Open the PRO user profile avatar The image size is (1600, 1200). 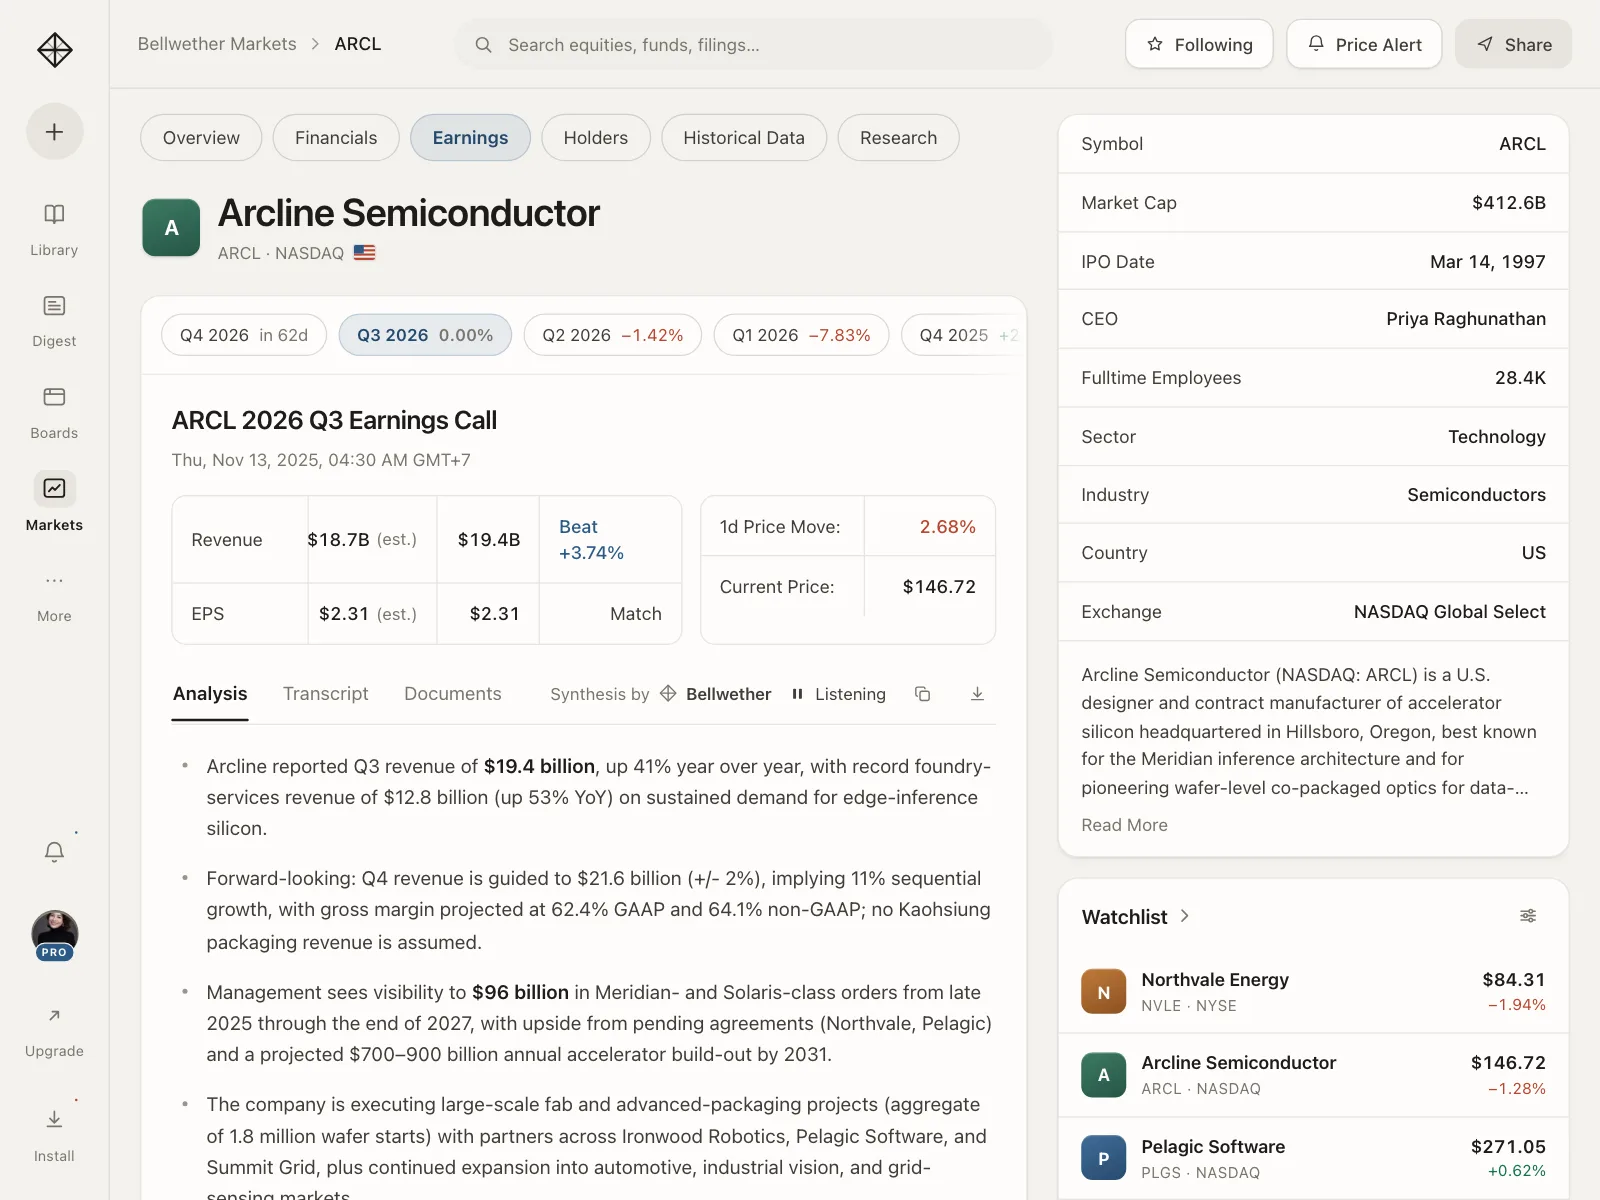point(54,935)
